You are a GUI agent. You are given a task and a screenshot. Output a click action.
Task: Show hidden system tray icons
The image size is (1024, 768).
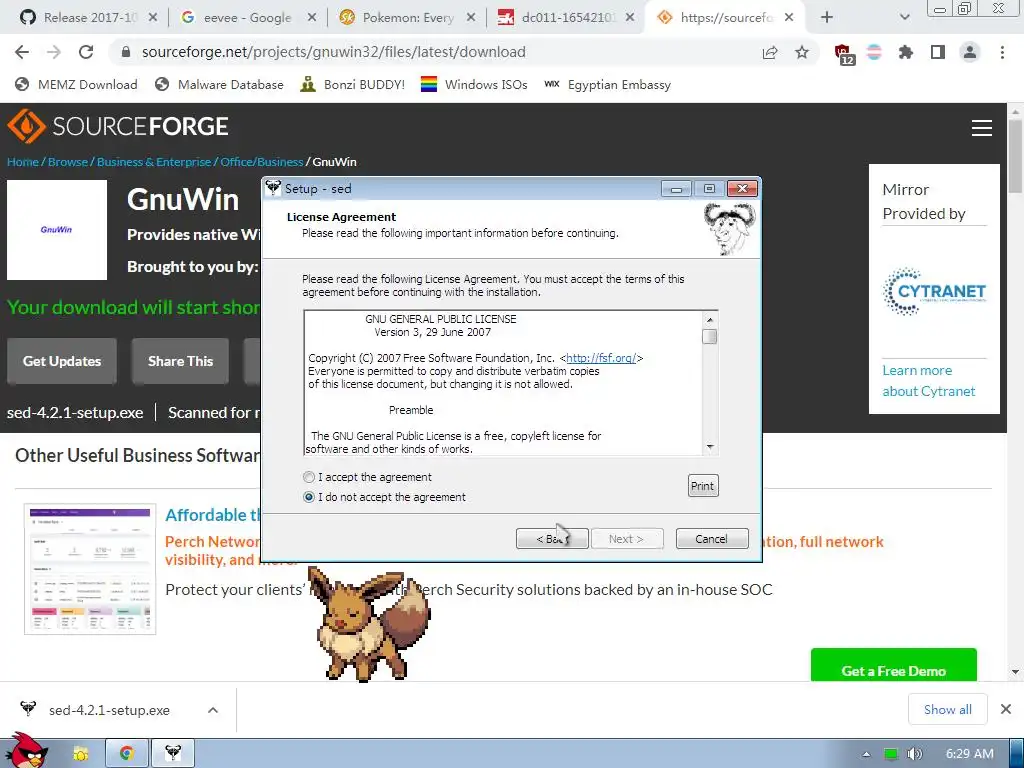point(866,754)
